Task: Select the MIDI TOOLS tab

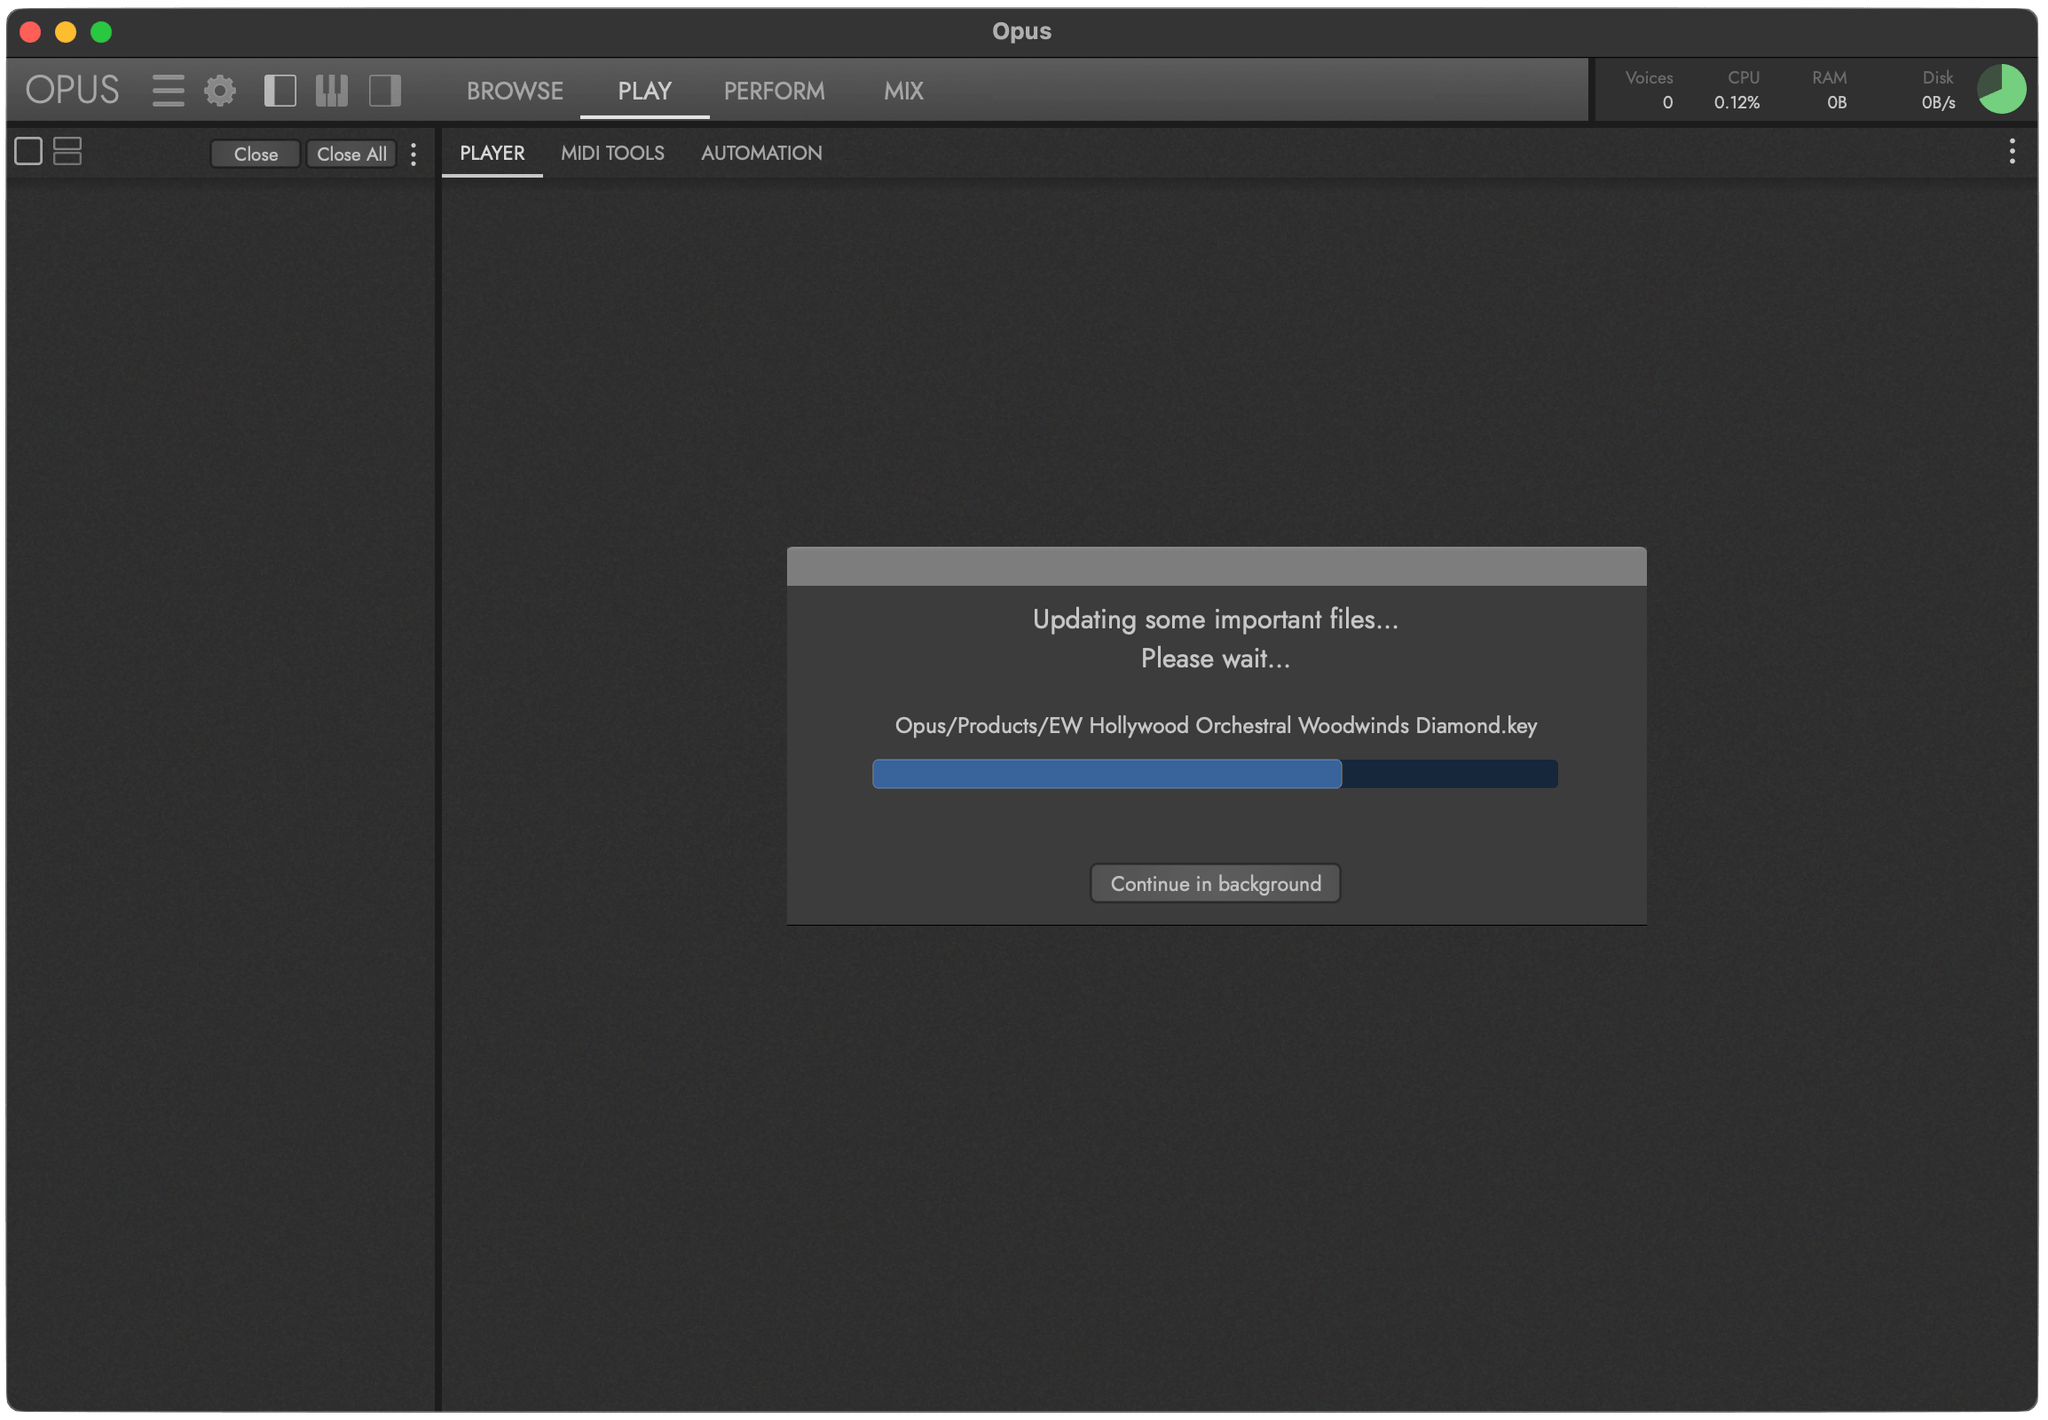Action: point(613,153)
